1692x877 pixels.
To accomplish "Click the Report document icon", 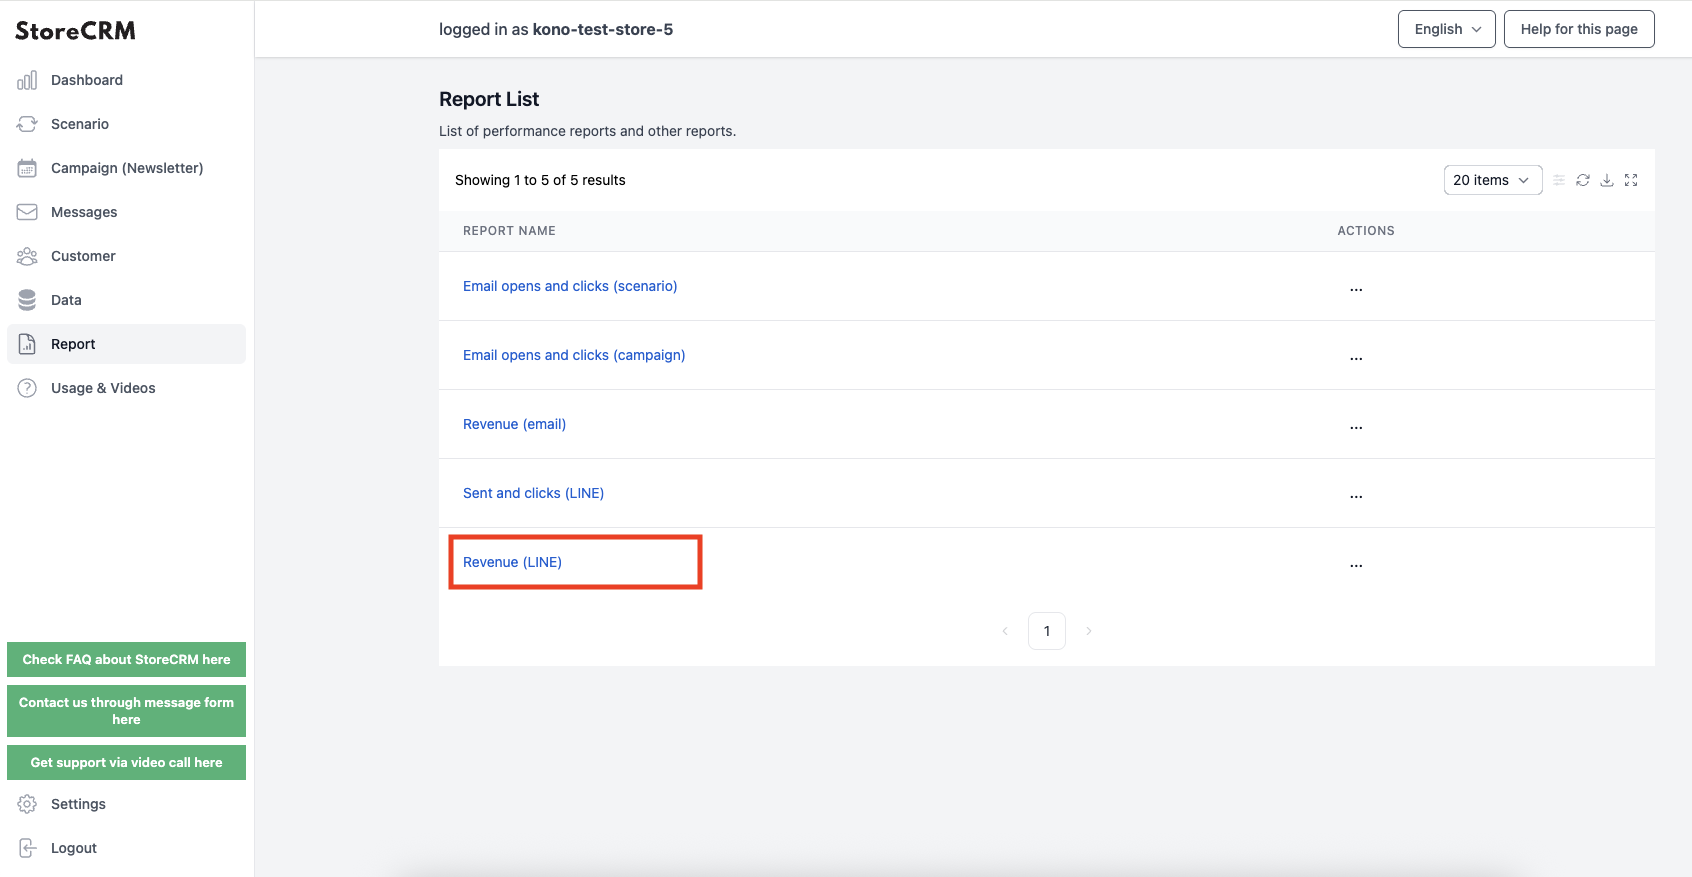I will coord(27,344).
